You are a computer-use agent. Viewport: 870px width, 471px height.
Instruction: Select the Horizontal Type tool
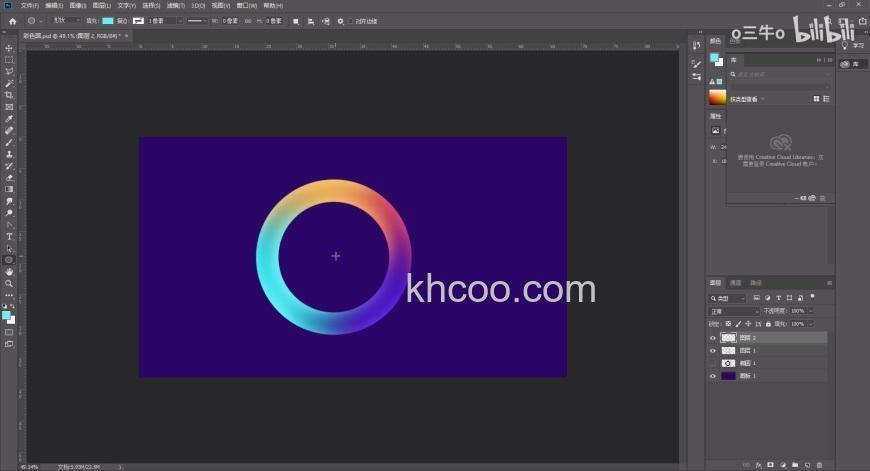[9, 236]
